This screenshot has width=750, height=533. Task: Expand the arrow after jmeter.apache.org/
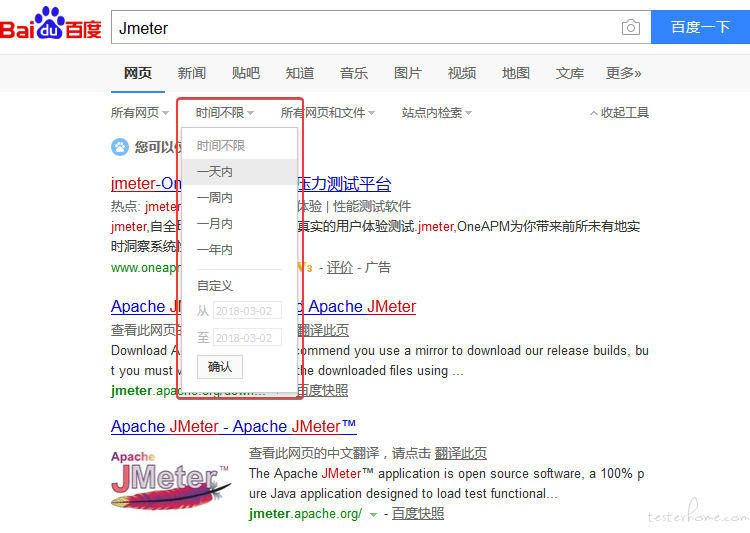tap(374, 515)
